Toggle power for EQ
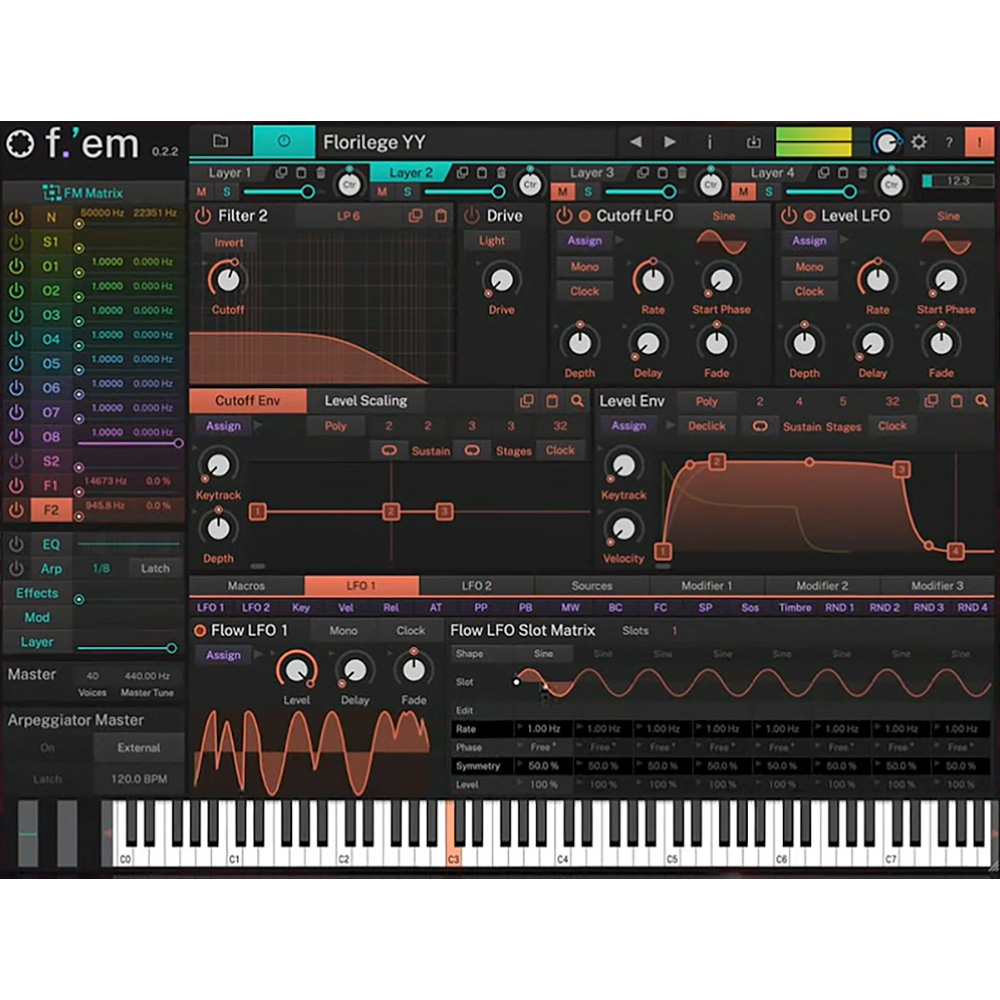 tap(16, 544)
